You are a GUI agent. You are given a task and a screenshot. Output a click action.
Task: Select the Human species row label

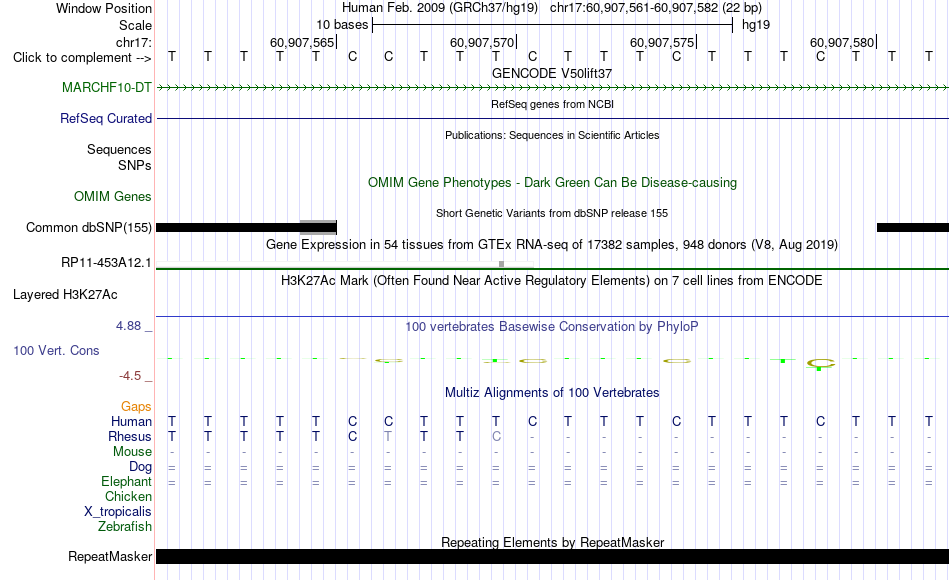click(131, 422)
